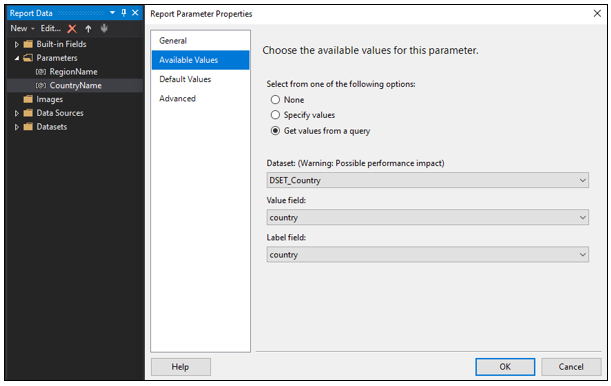Click the Parameters open folder icon
Screen dimensions: 611x386
[28, 58]
